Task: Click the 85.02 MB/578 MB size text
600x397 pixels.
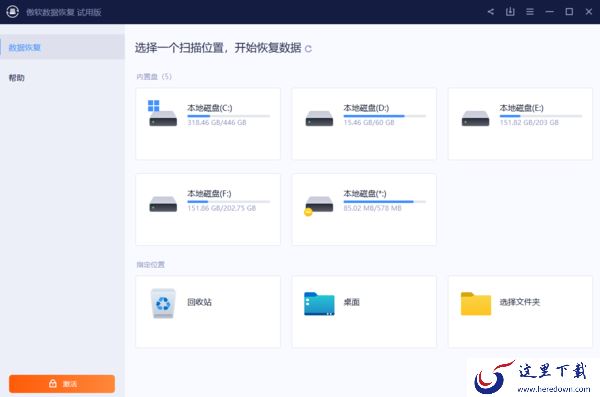Action: coord(372,208)
